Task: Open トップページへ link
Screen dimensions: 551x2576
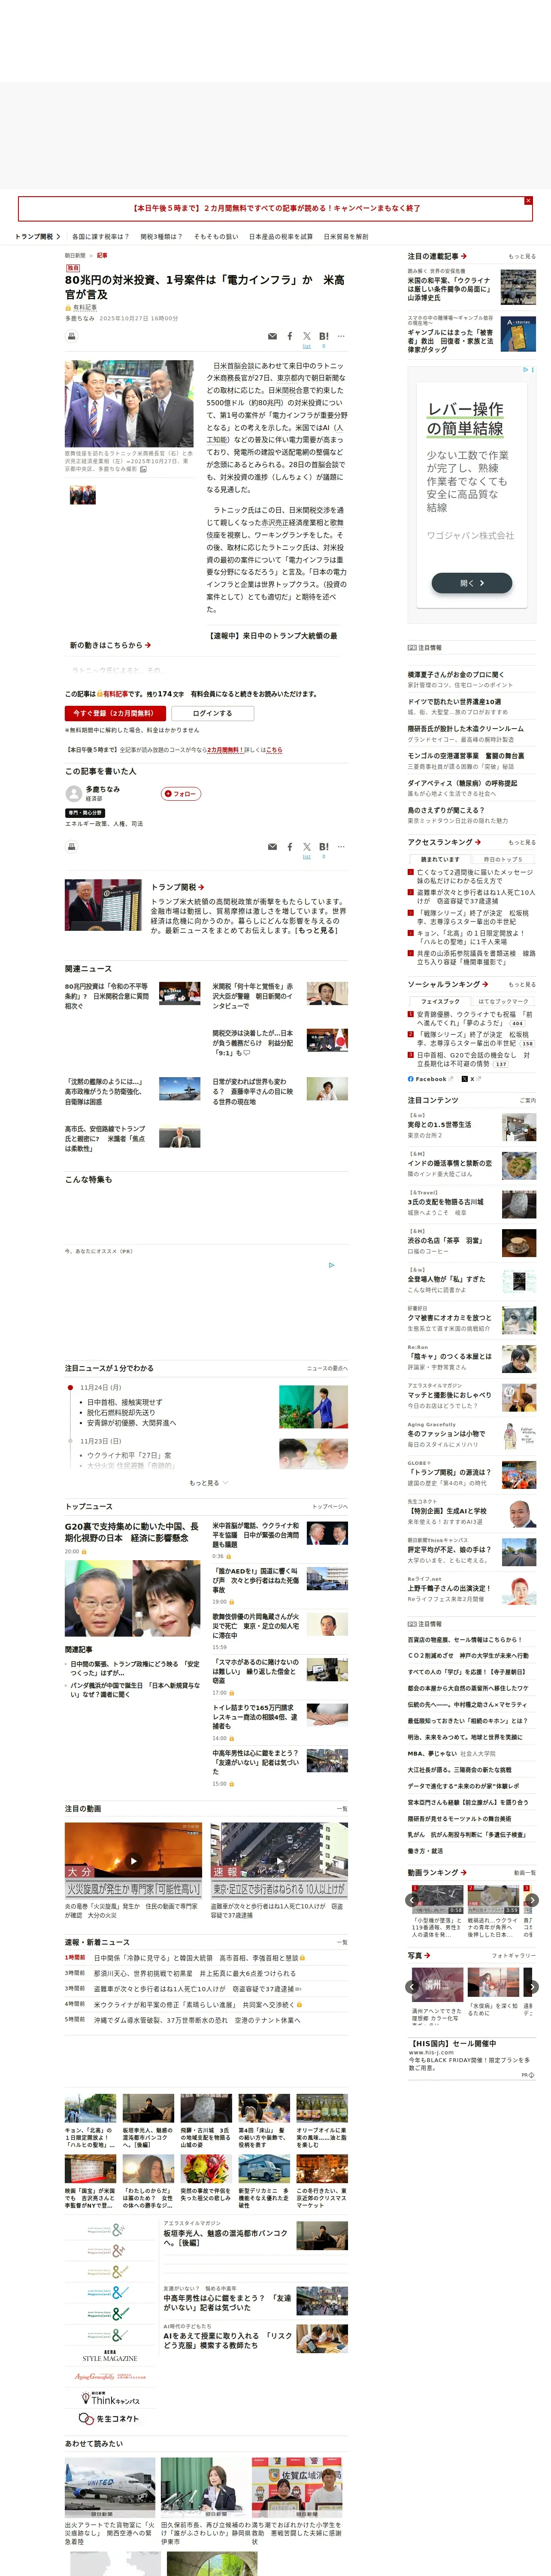Action: click(x=330, y=1506)
